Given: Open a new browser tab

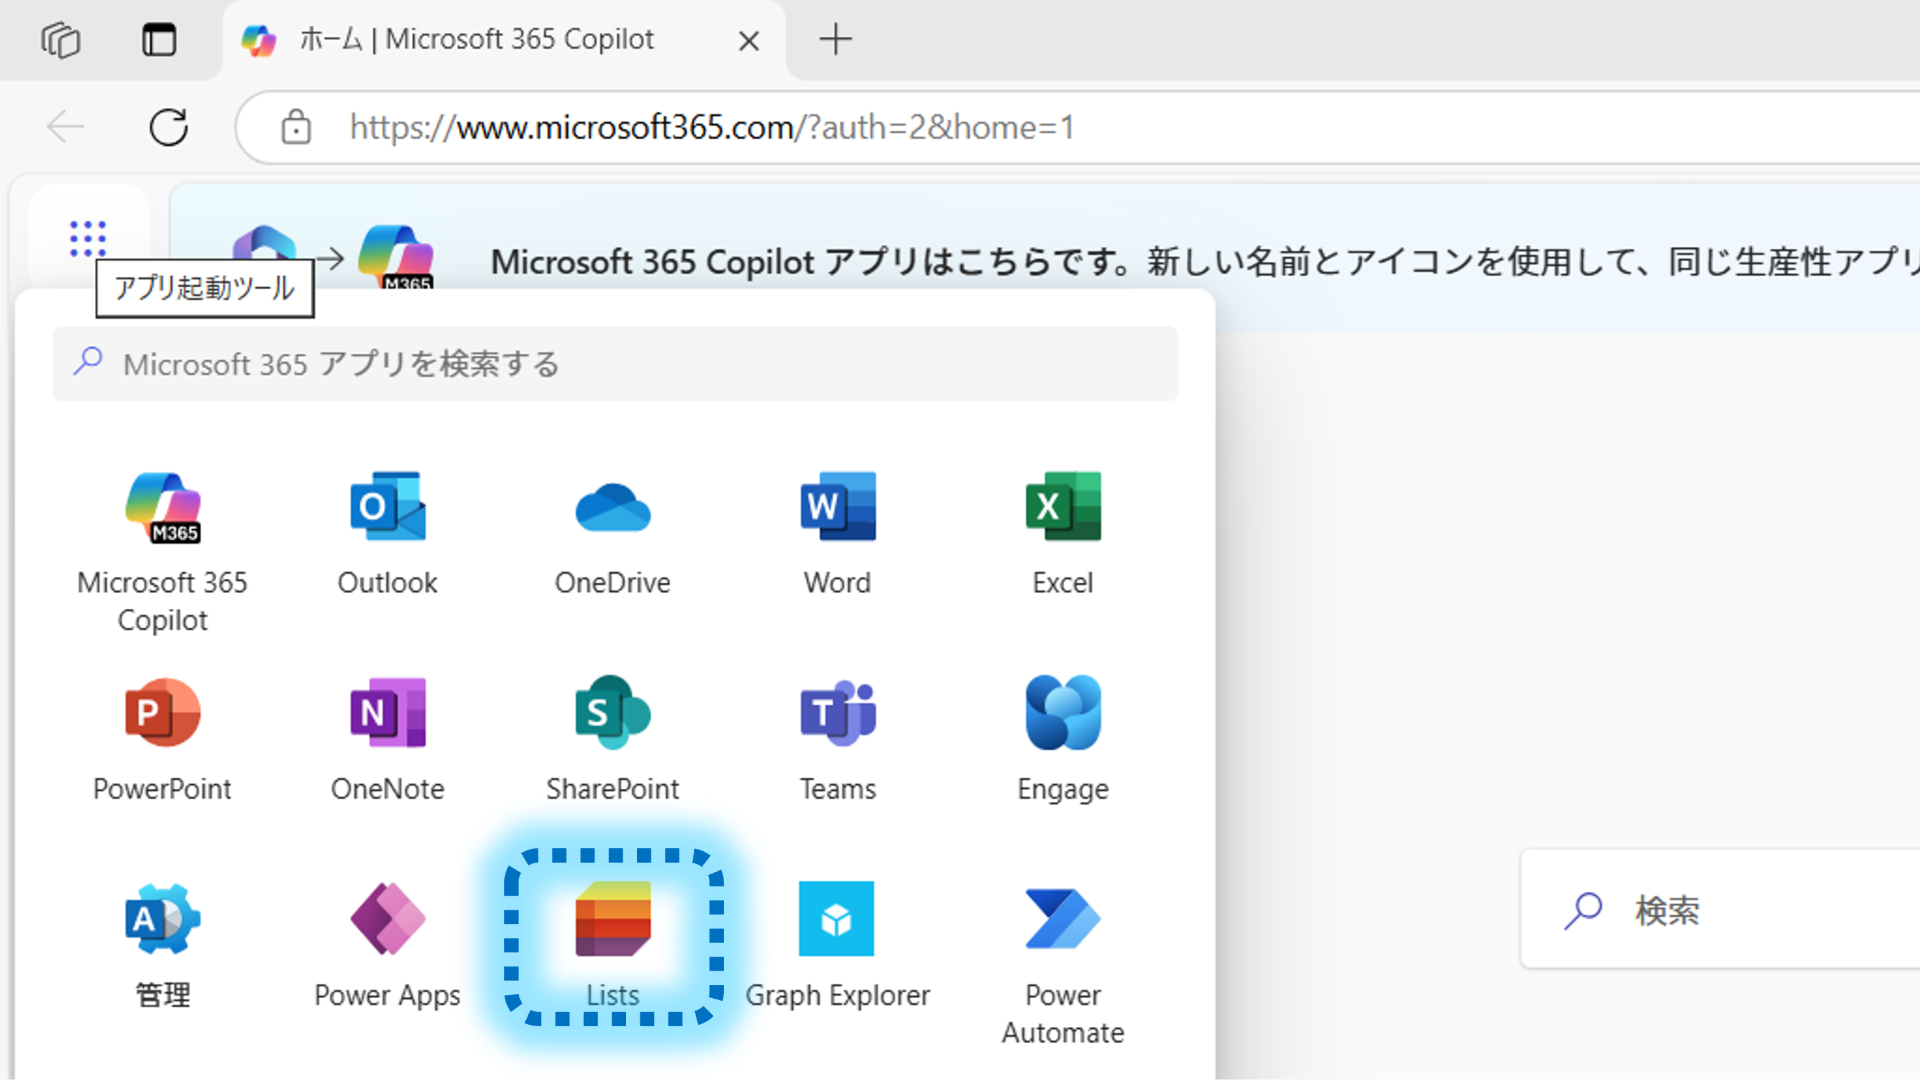Looking at the screenshot, I should coord(835,40).
